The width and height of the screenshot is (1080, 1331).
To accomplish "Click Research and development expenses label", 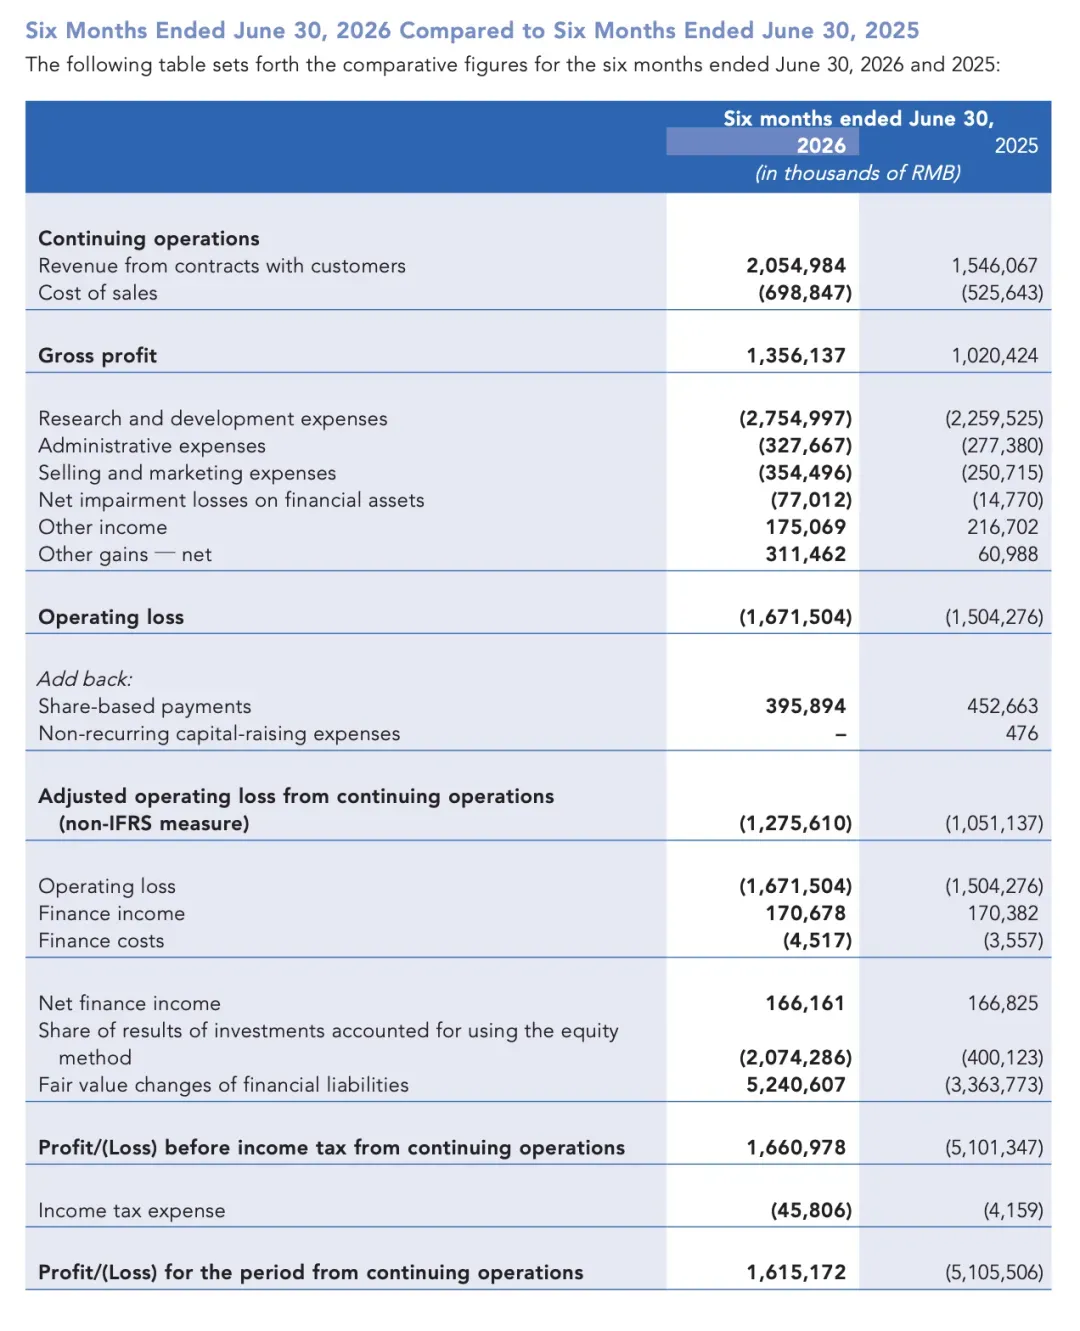I will tap(213, 419).
